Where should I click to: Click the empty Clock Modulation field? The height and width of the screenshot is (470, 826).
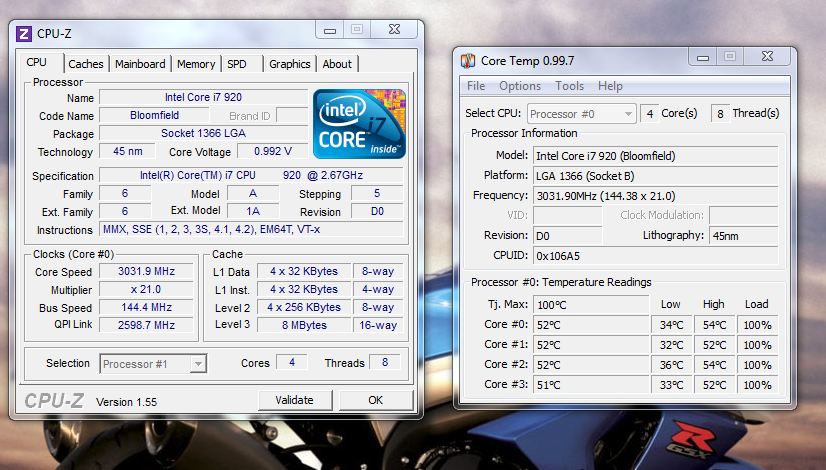(x=744, y=216)
